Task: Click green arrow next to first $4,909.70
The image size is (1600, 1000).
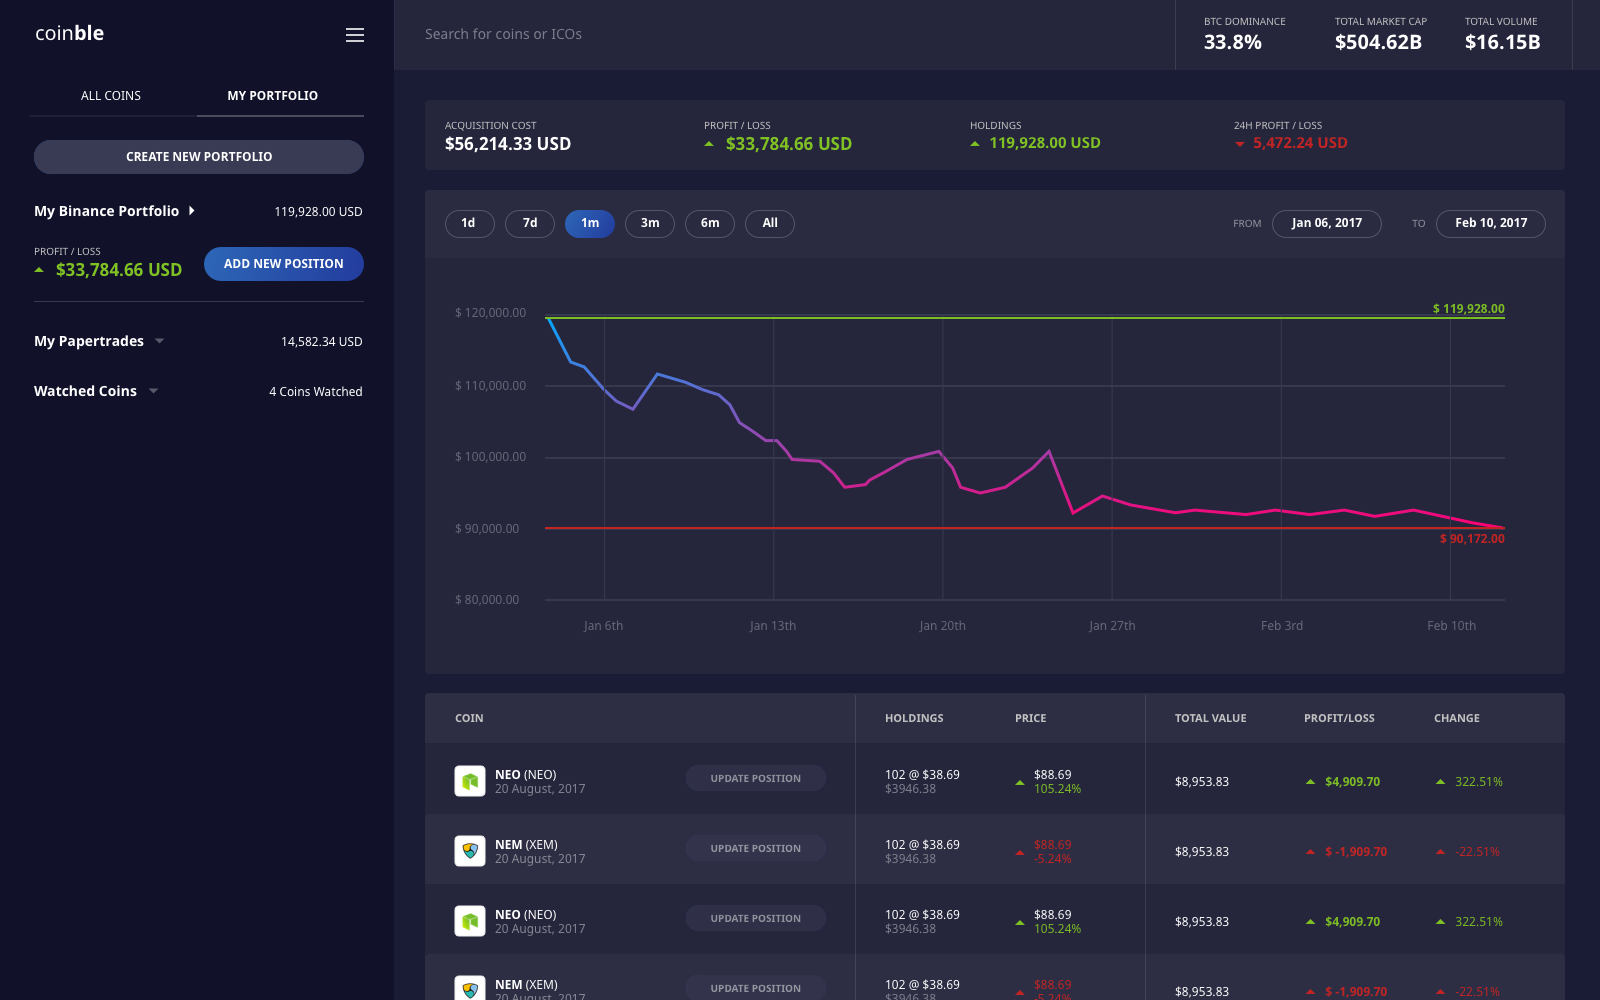Action: tap(1310, 782)
